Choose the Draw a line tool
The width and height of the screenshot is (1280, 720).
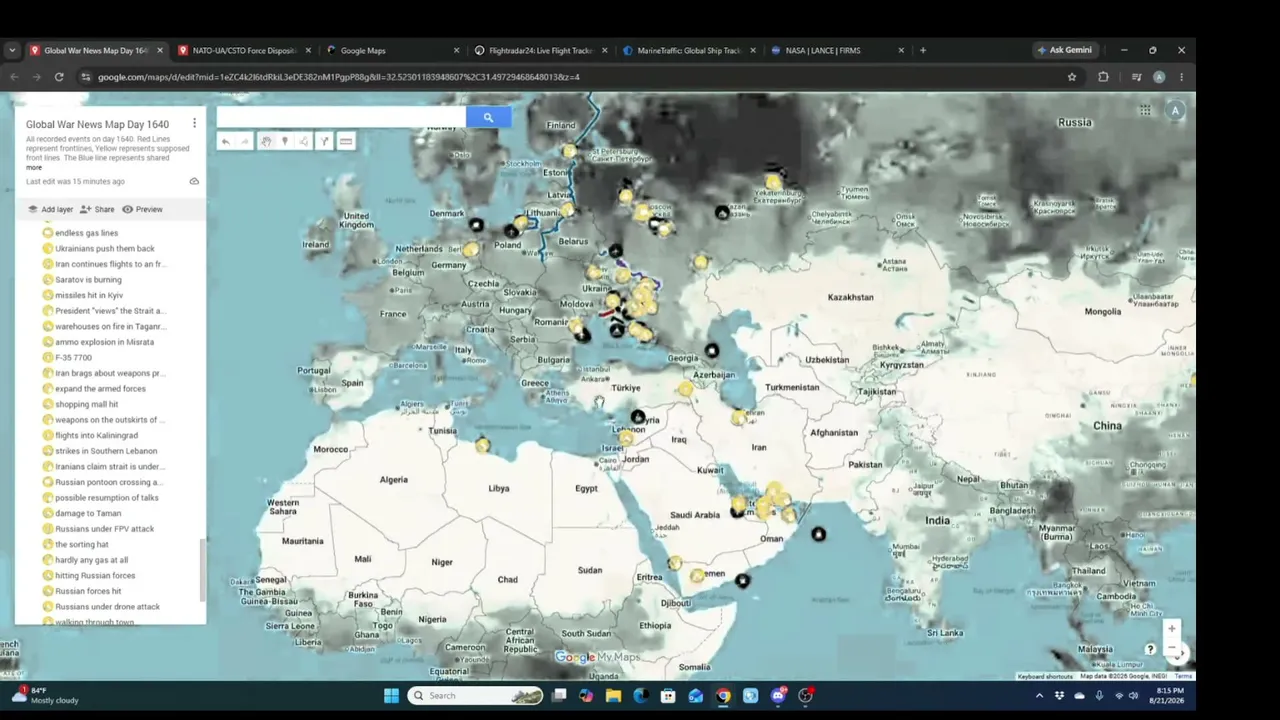pyautogui.click(x=304, y=142)
